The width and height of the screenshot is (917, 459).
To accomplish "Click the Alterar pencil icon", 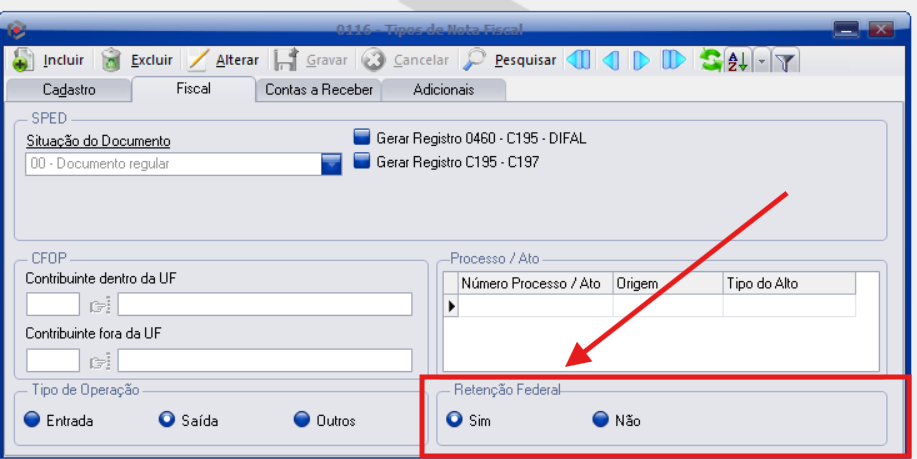I will (198, 60).
